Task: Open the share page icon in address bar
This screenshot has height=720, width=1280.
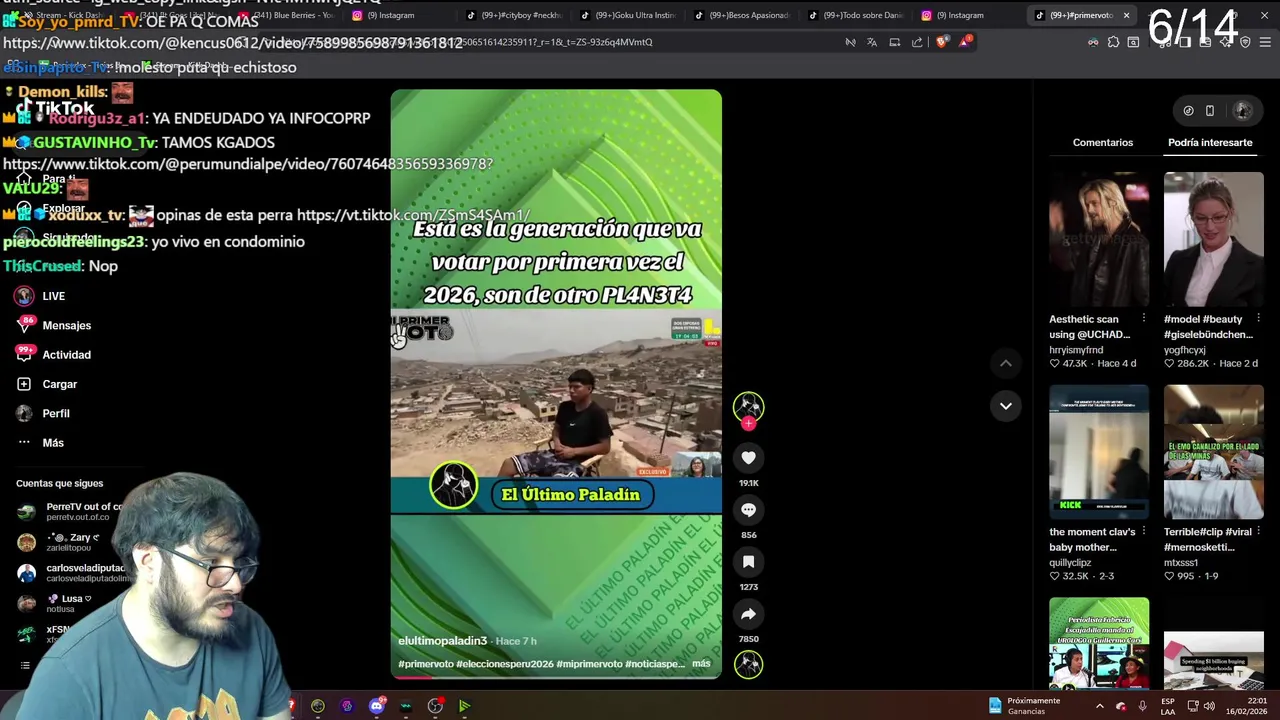Action: (917, 42)
